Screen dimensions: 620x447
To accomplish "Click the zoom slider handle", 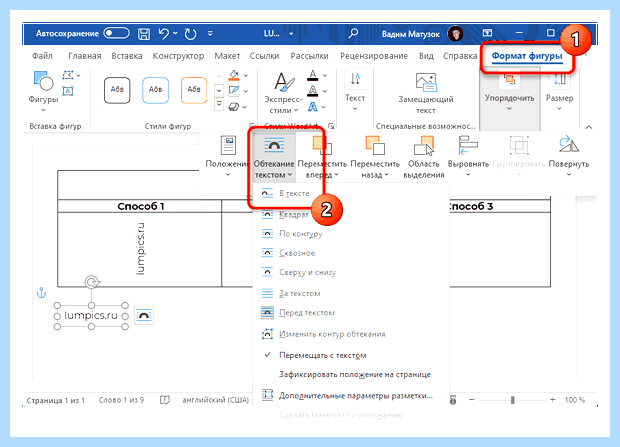I will point(512,400).
